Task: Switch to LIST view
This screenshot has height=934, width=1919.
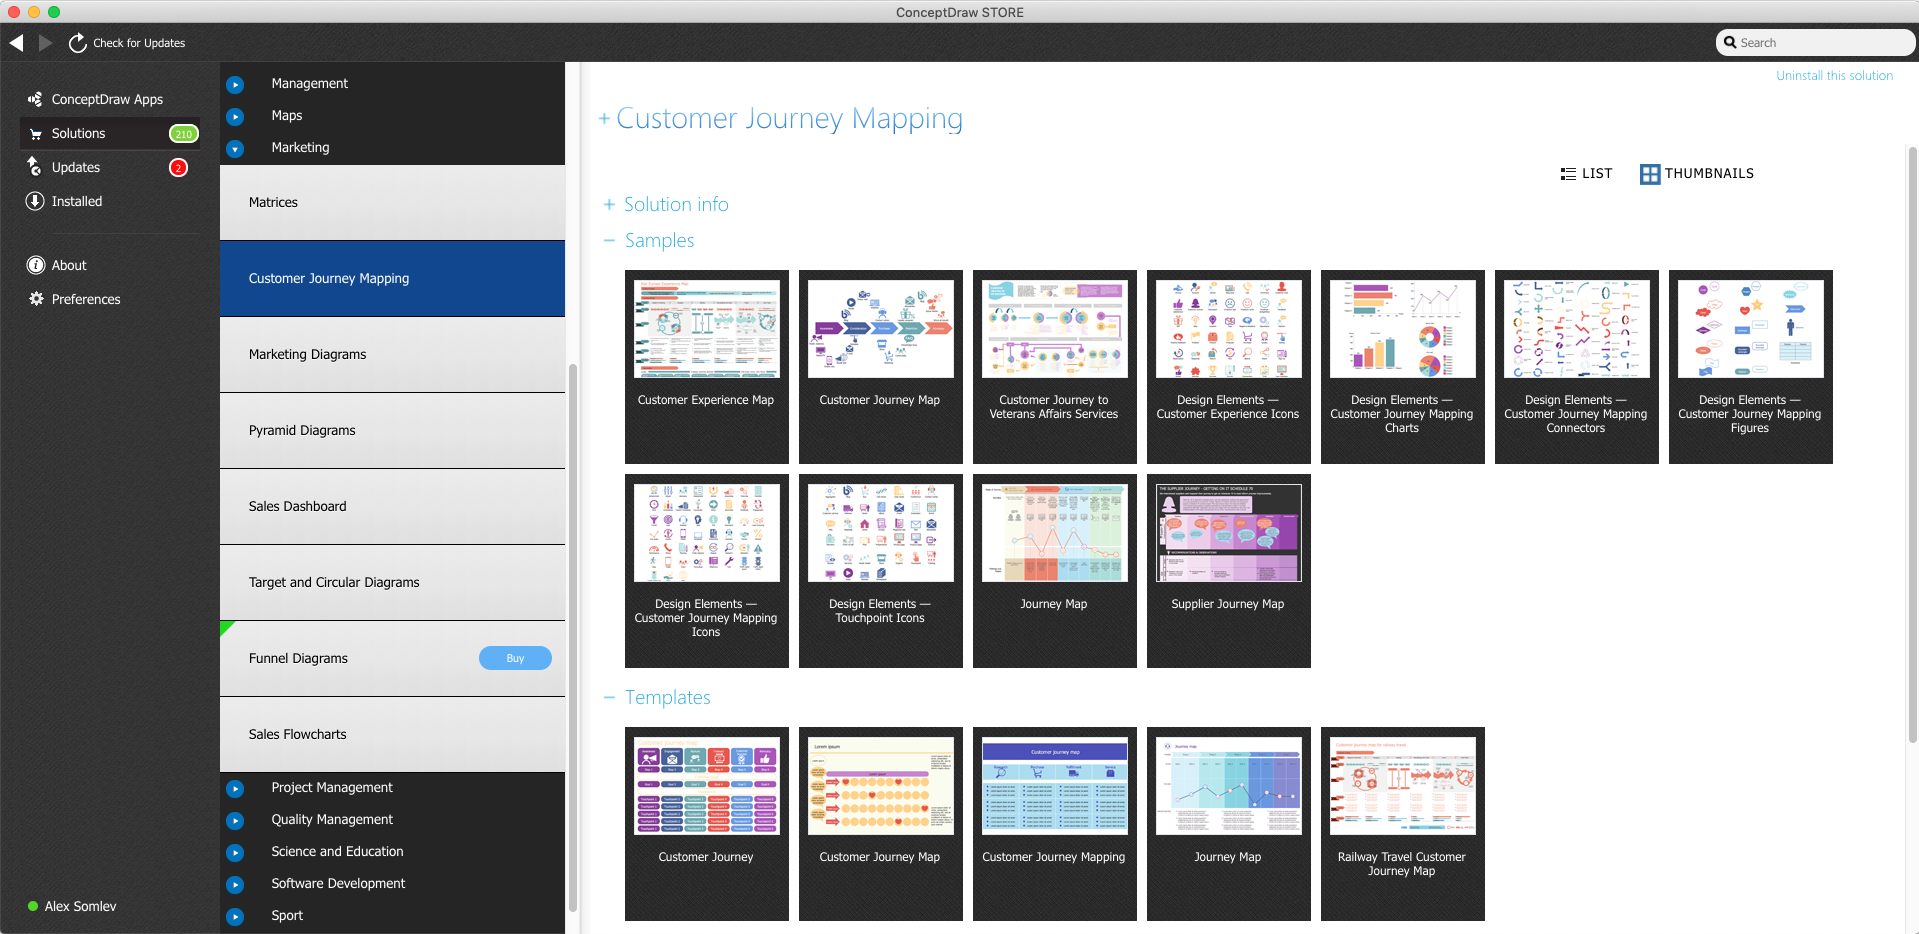Action: 1586,174
